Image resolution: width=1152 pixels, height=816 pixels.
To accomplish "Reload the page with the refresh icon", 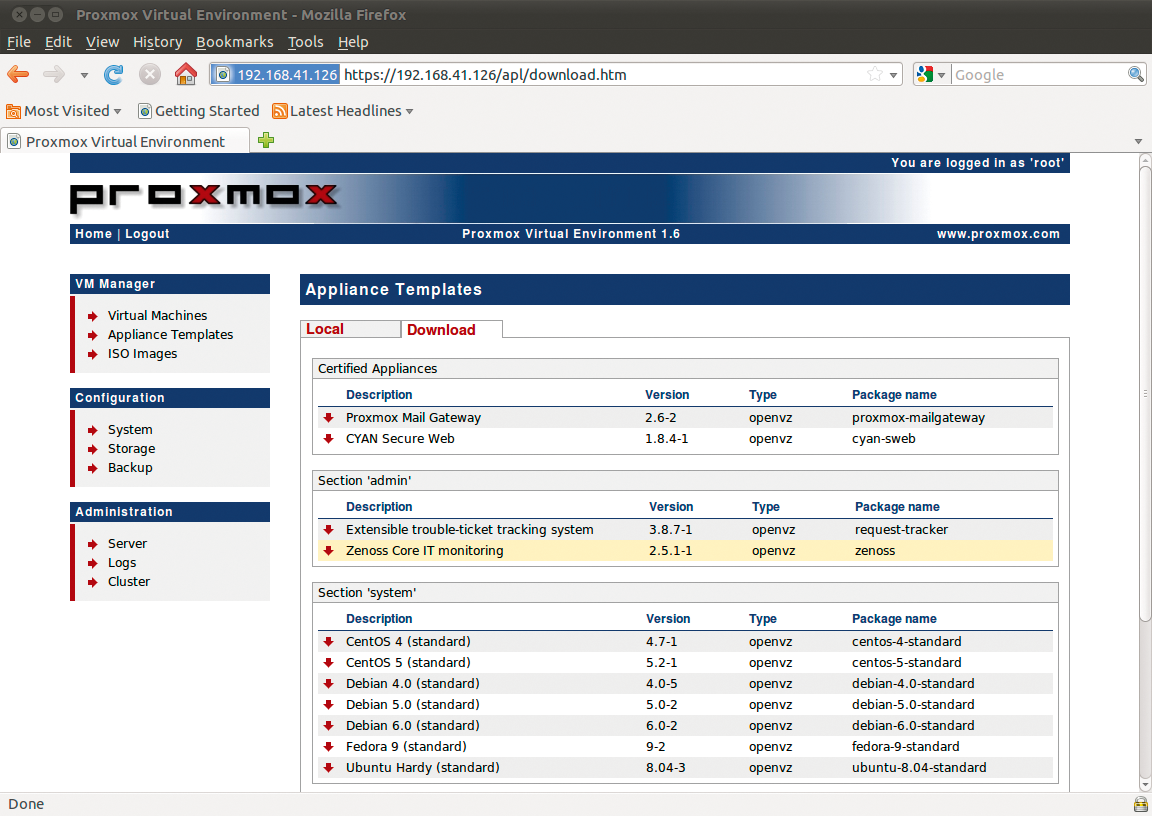I will [114, 74].
